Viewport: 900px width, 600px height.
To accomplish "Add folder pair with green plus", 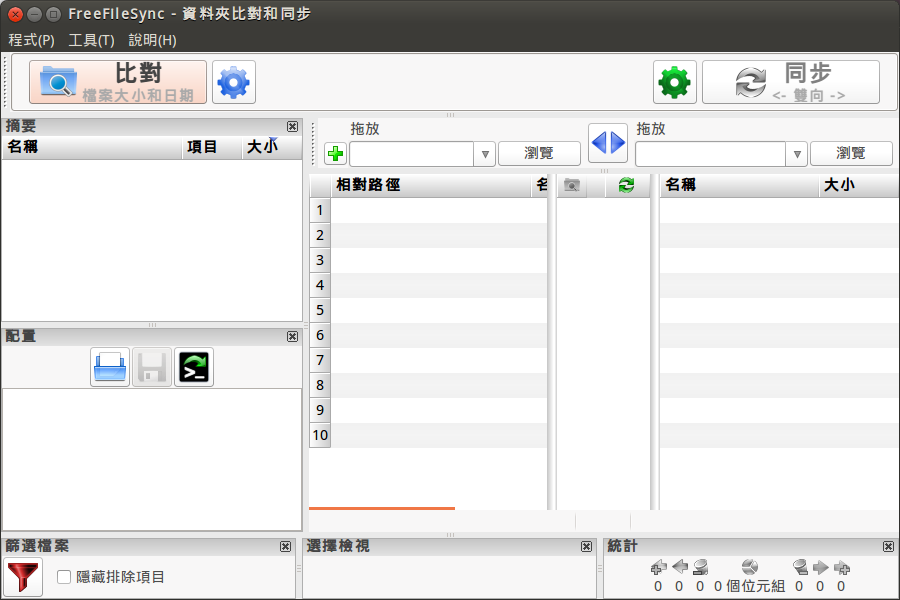I will 335,153.
